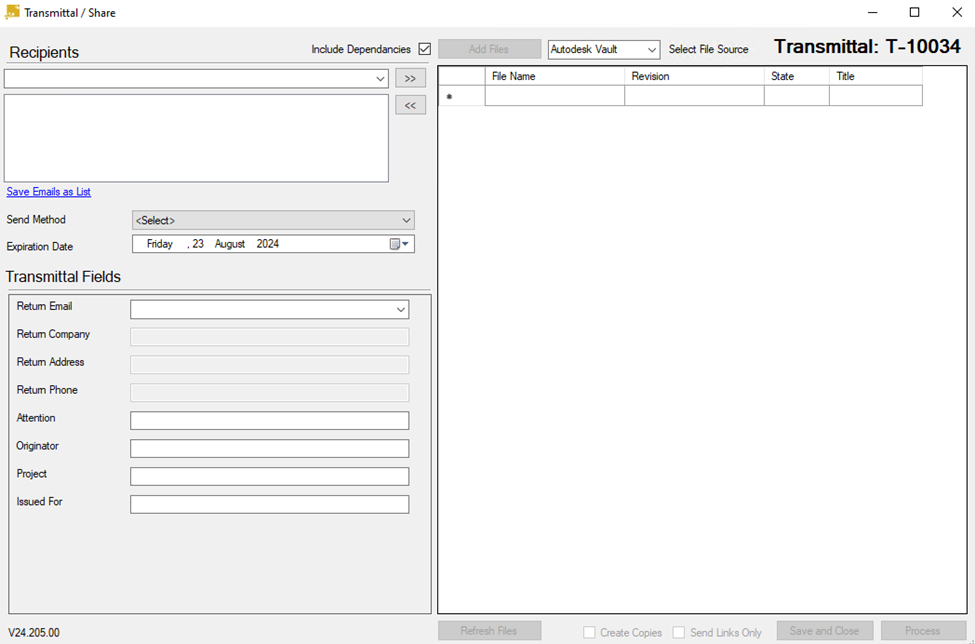
Task: Open the Autodesk Vault file source dropdown
Action: coord(604,49)
